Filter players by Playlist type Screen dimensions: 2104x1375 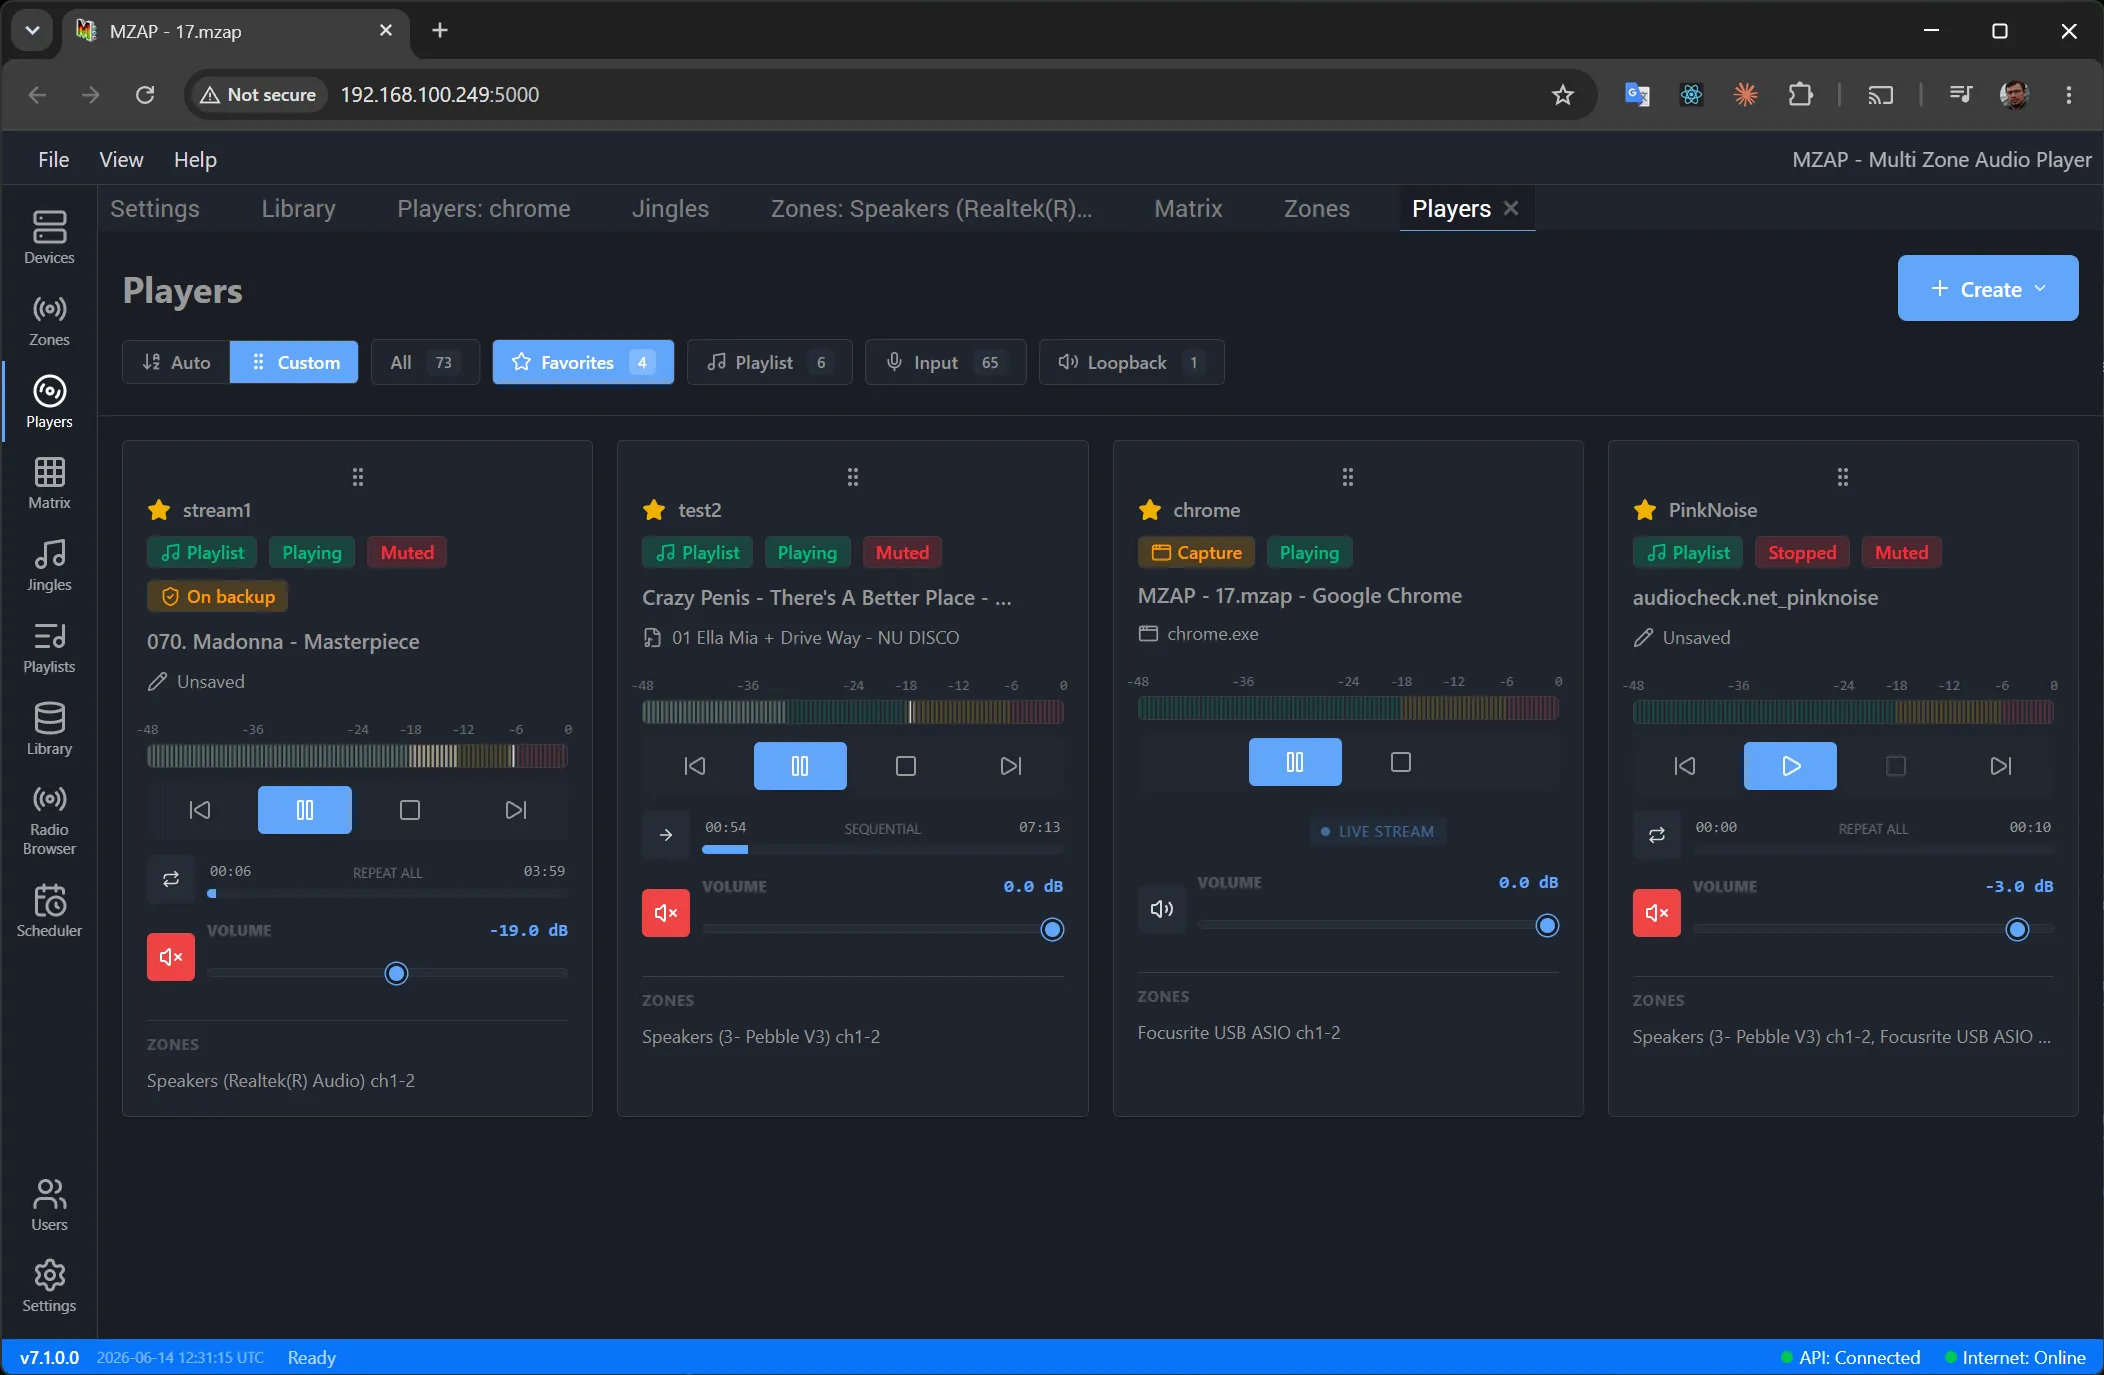[x=769, y=362]
